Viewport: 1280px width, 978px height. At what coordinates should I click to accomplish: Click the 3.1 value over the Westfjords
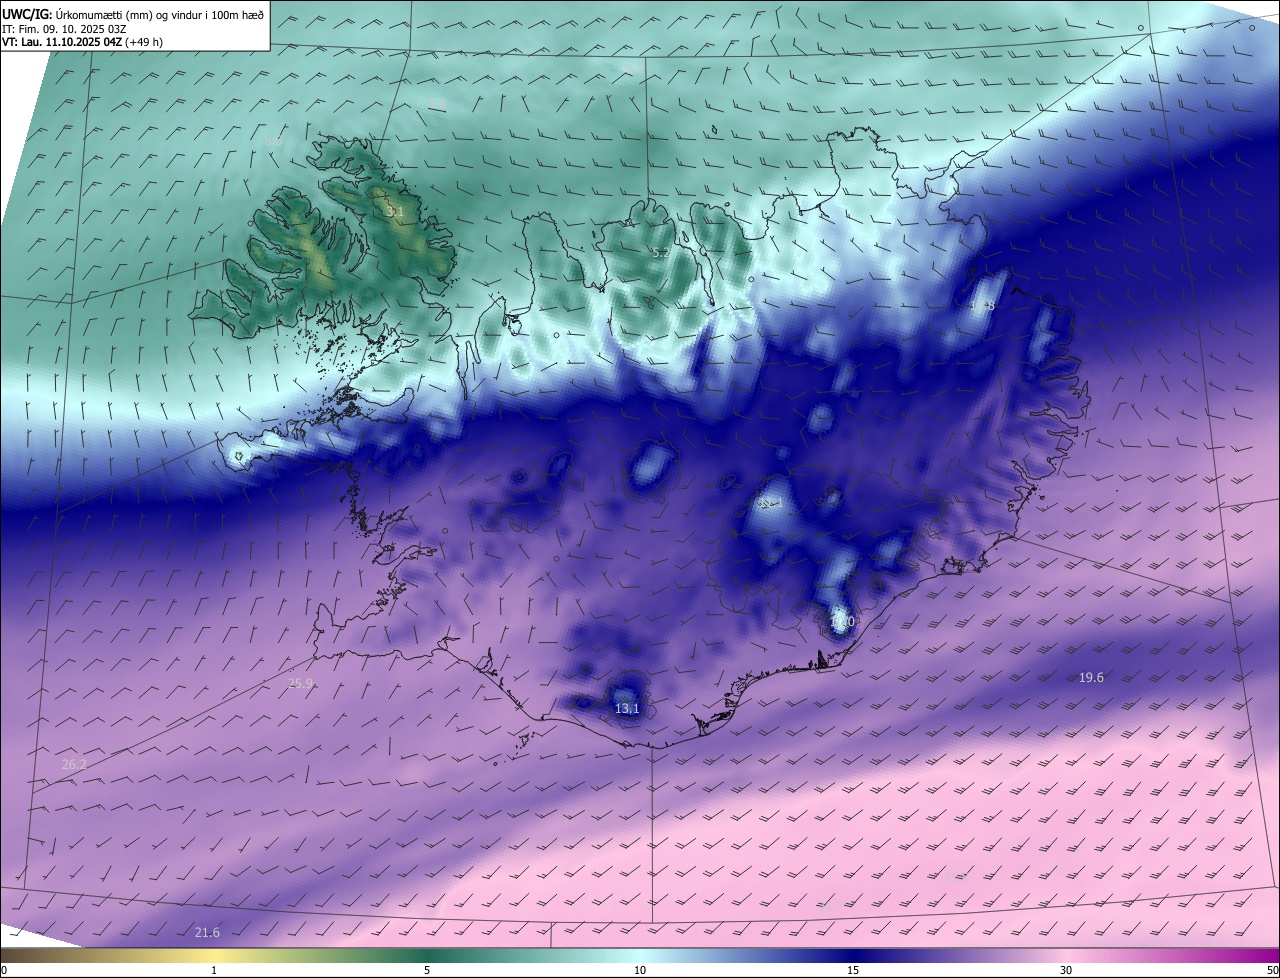tap(394, 212)
